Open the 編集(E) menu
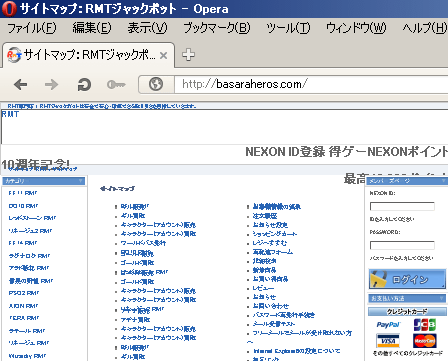448x361 pixels. (x=92, y=28)
